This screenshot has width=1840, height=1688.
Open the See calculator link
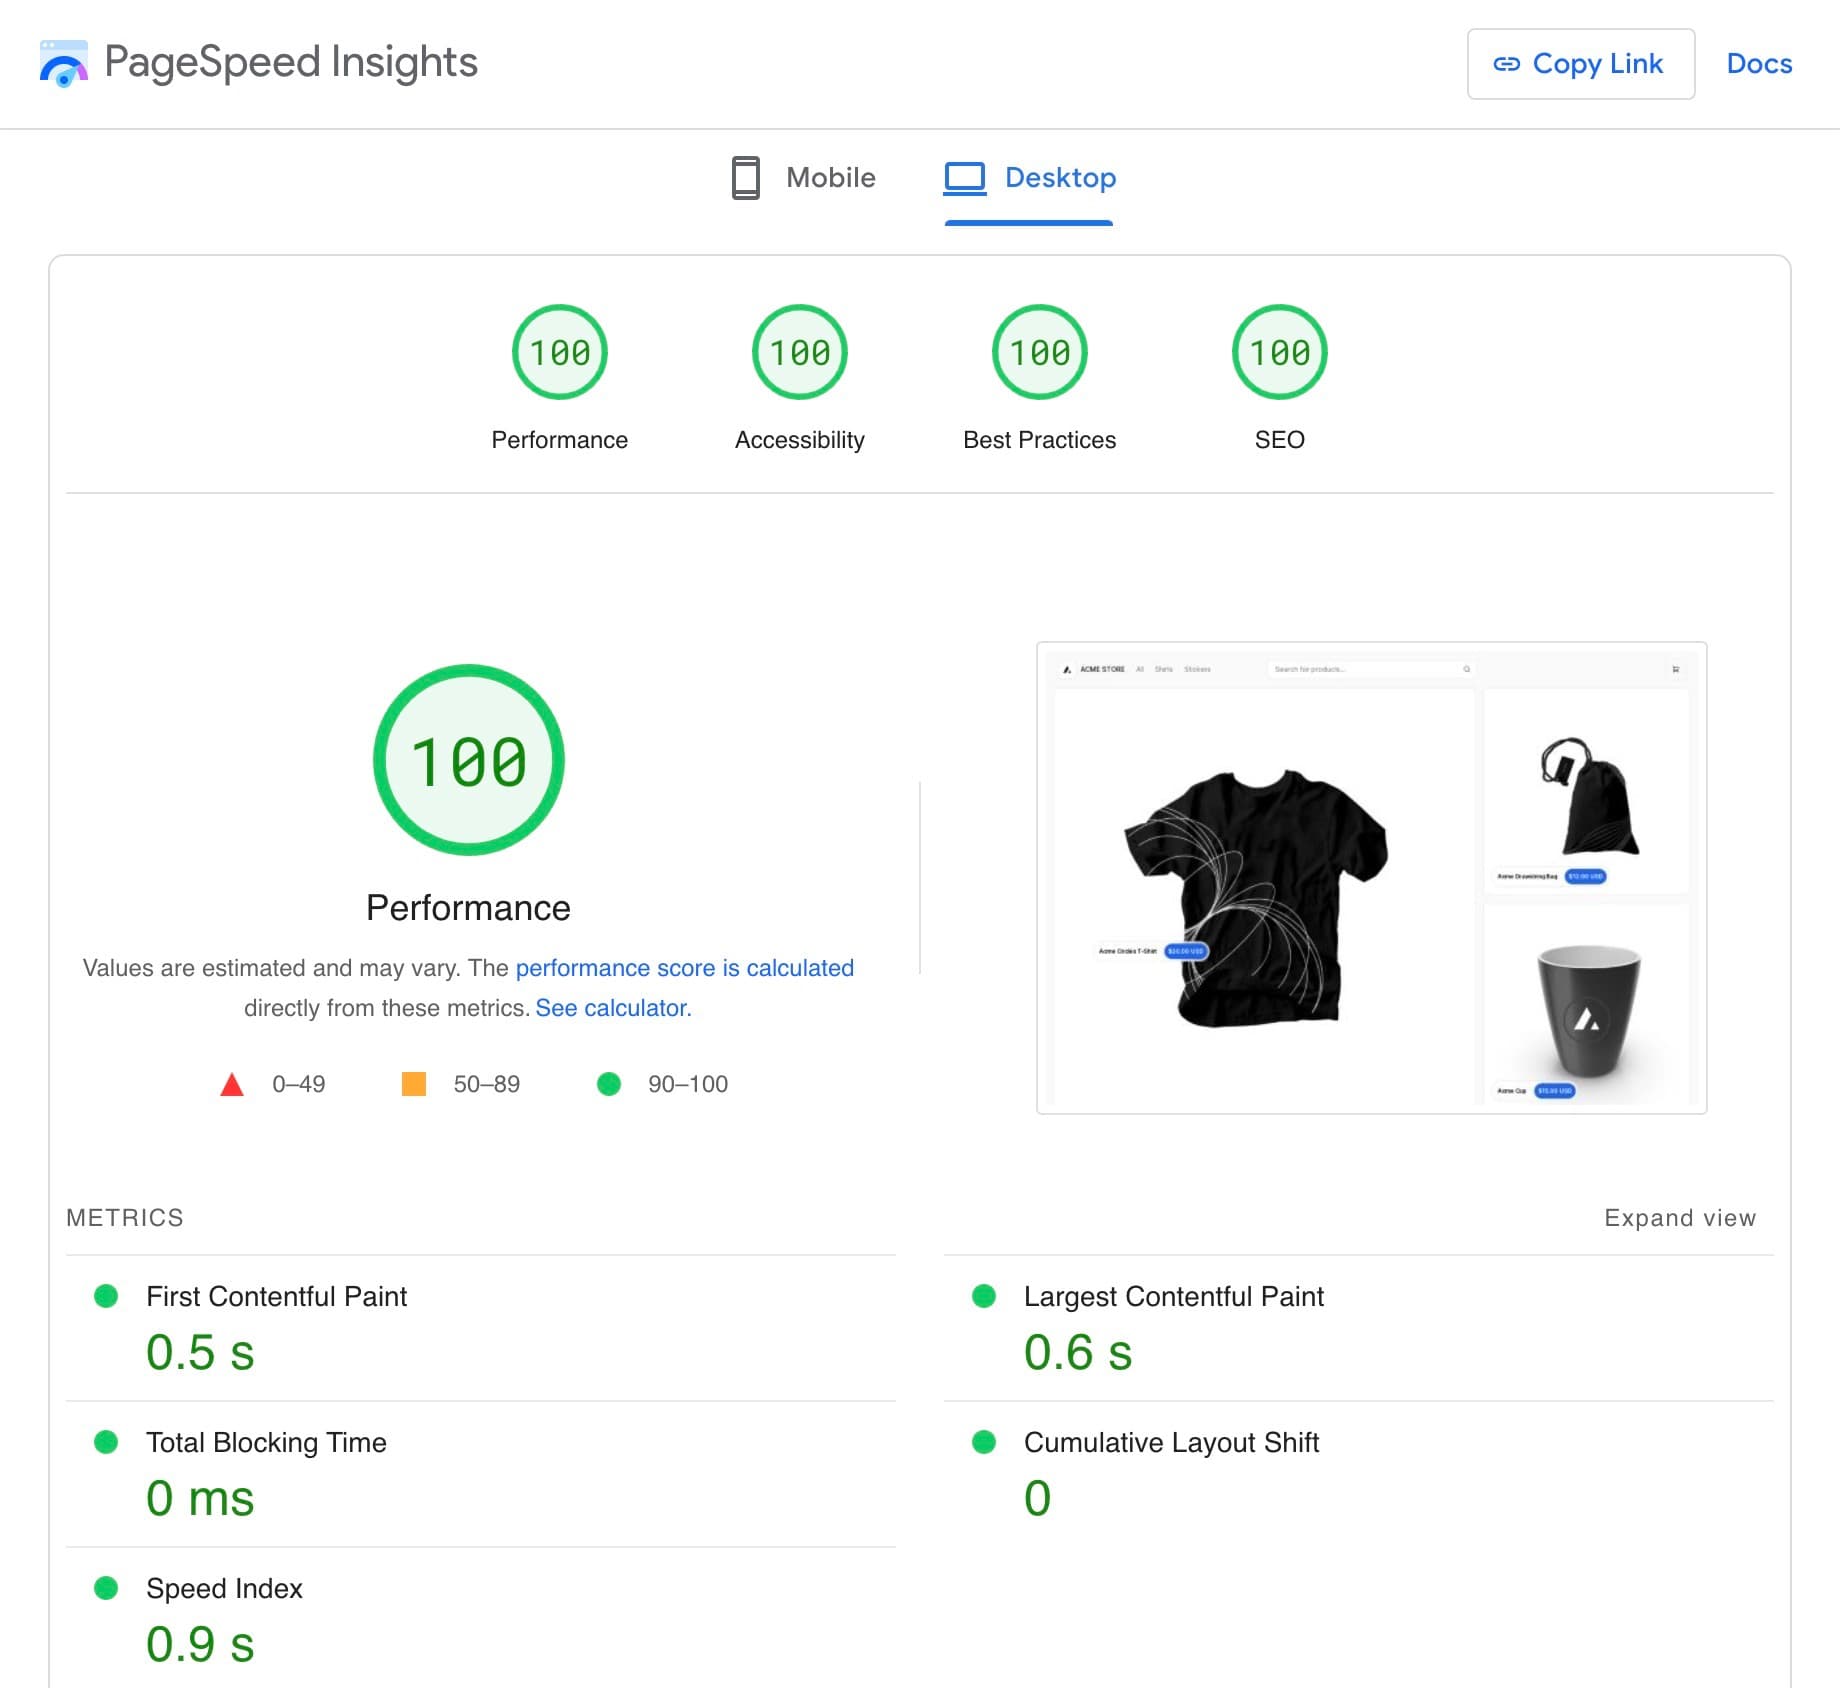(612, 1008)
